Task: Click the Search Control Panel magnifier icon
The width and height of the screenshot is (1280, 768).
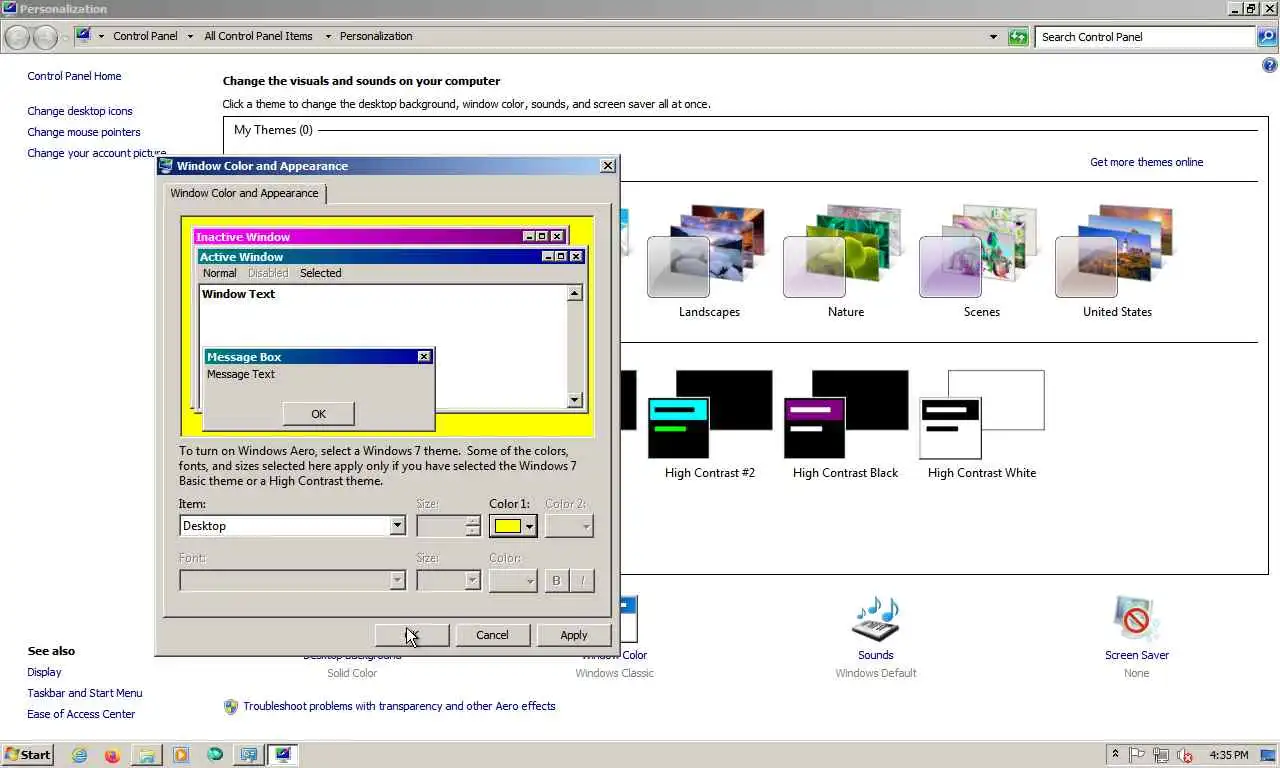Action: click(1266, 37)
